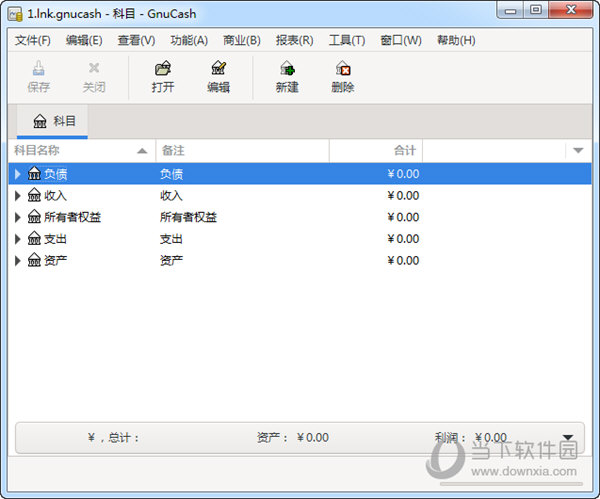Click the 备注 column header
The height and width of the screenshot is (499, 600).
tap(243, 150)
